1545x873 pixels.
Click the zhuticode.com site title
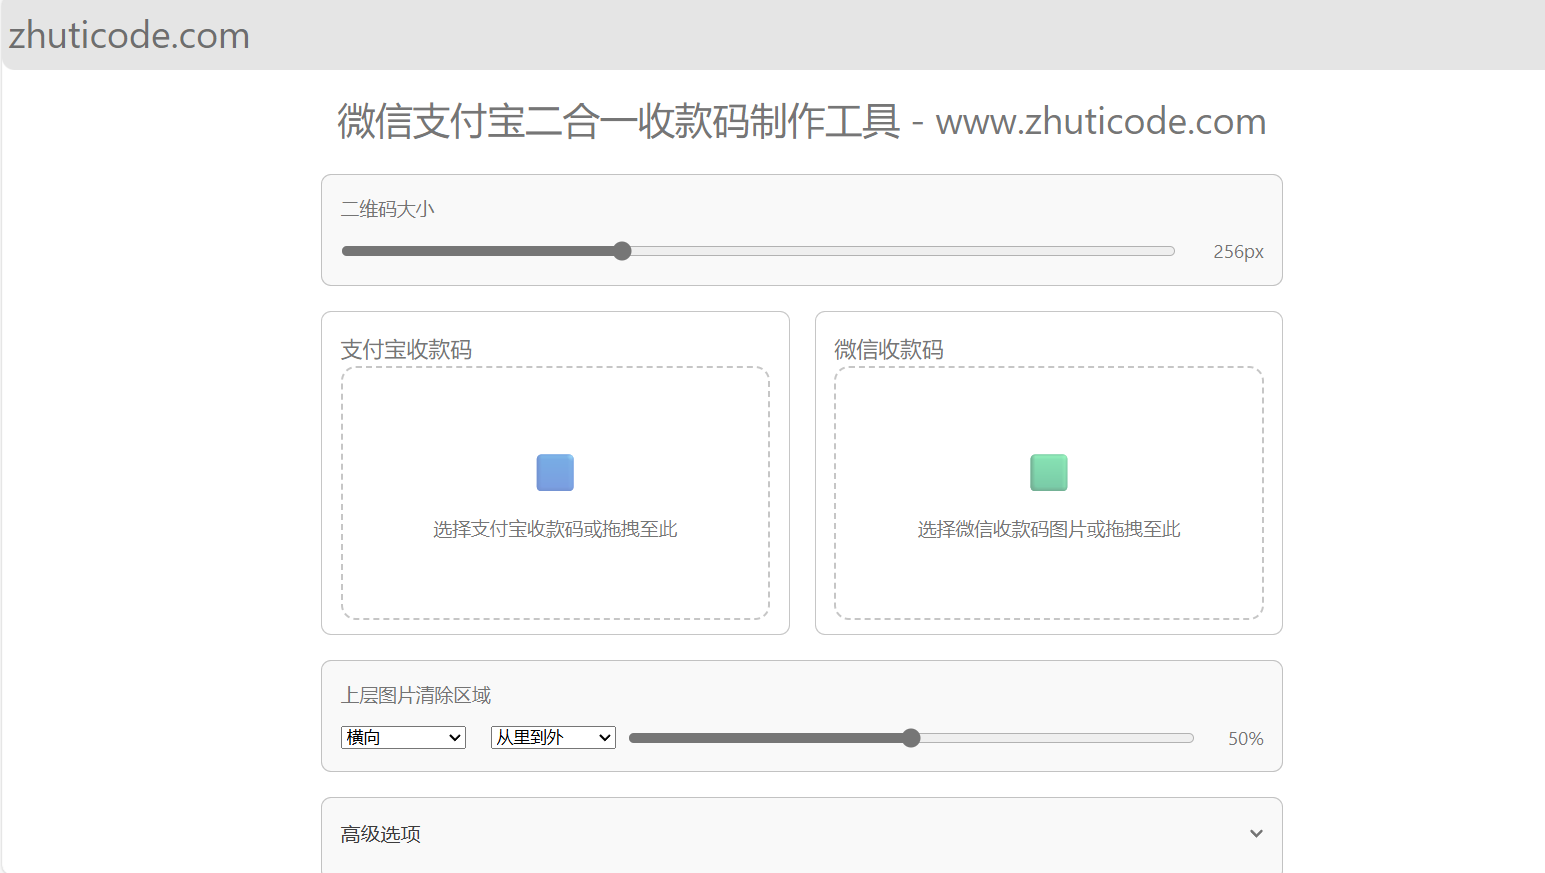129,35
